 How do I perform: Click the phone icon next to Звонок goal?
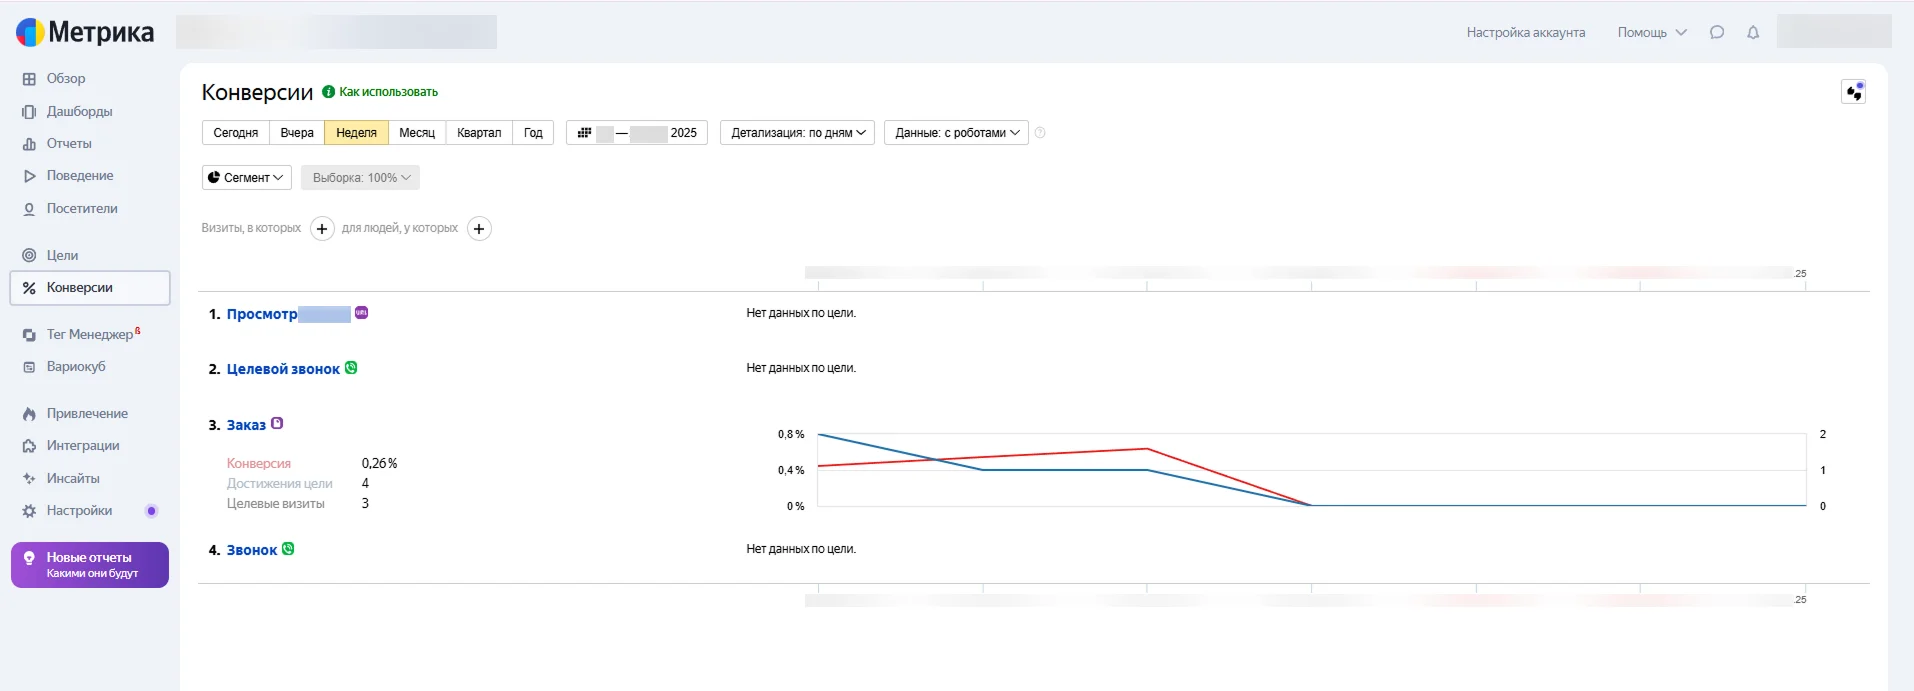click(x=288, y=549)
